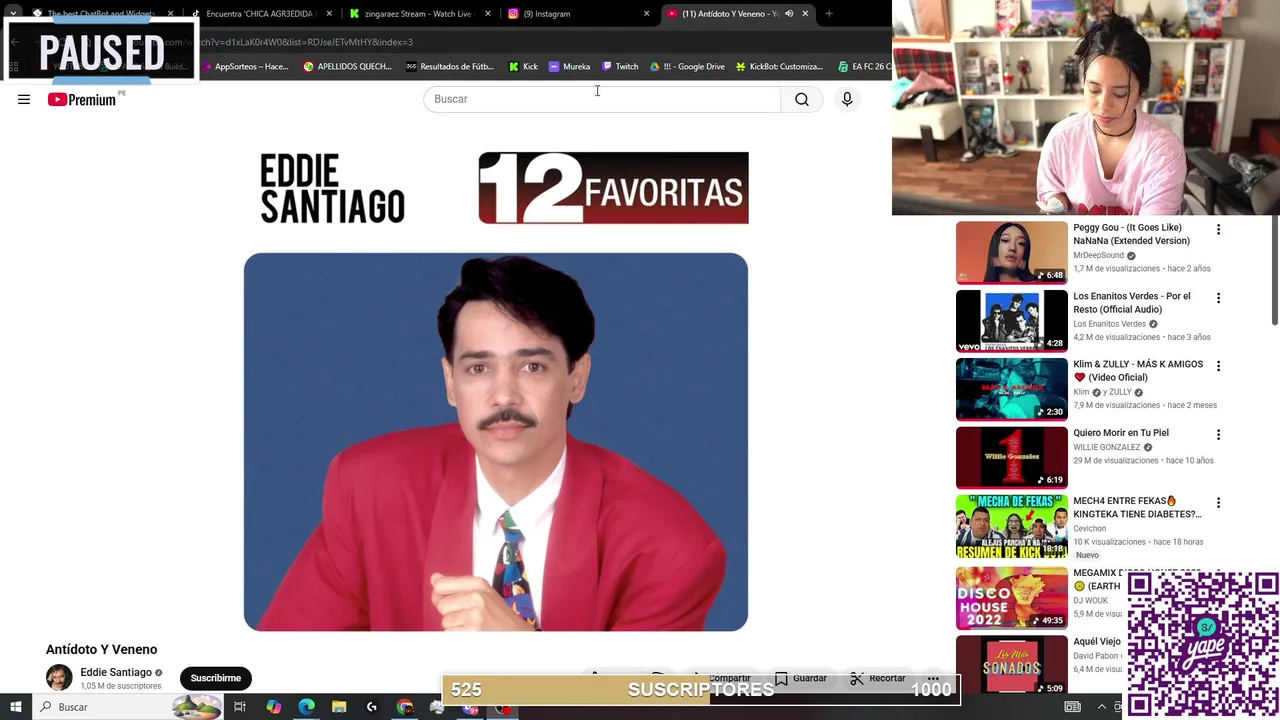
Task: Close the Instagram tab
Action: point(646,14)
